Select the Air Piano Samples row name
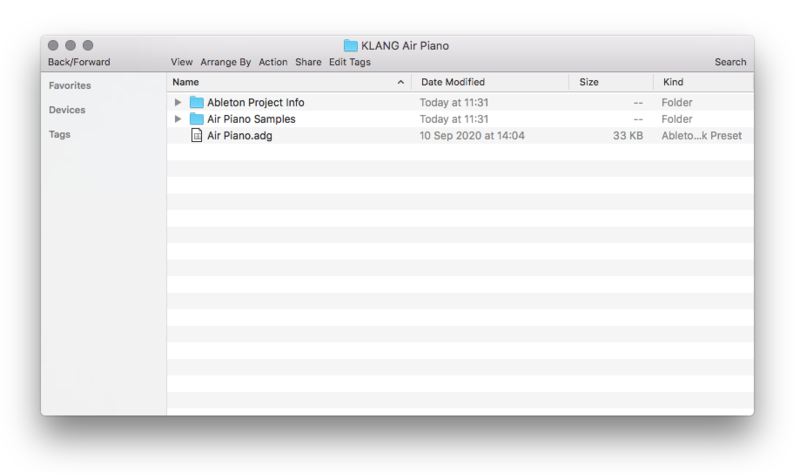The image size is (800, 473). pyautogui.click(x=251, y=119)
